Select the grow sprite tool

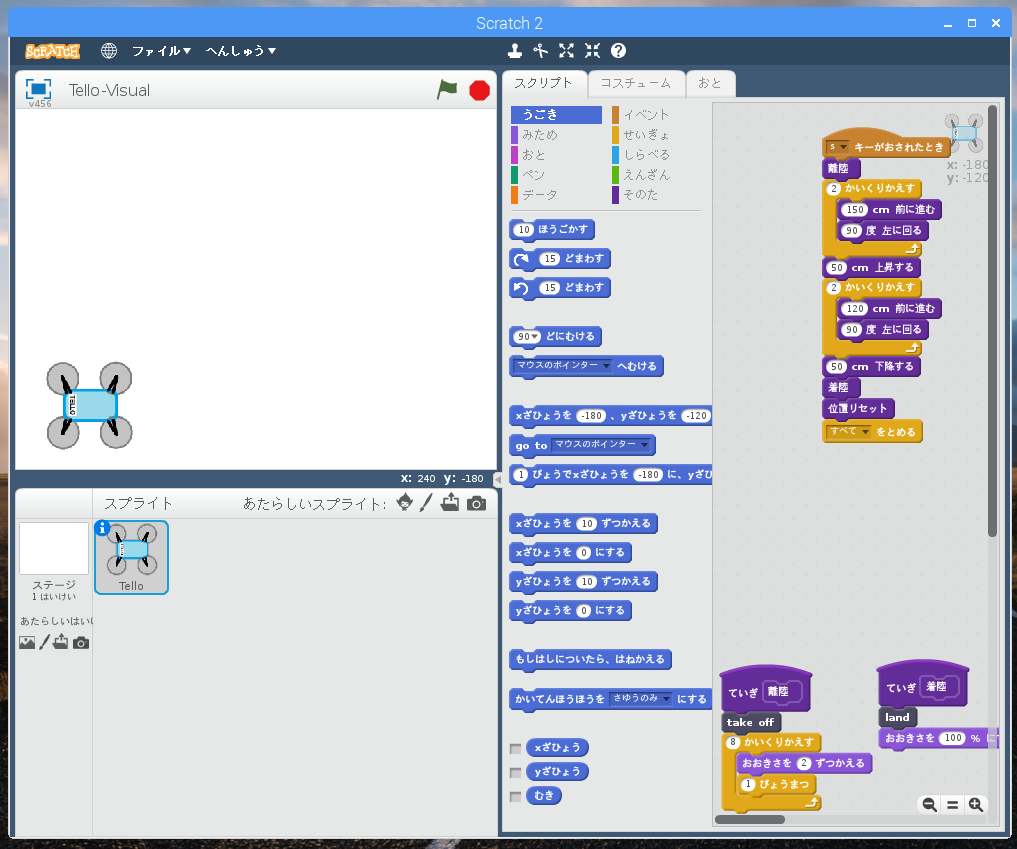[x=566, y=51]
